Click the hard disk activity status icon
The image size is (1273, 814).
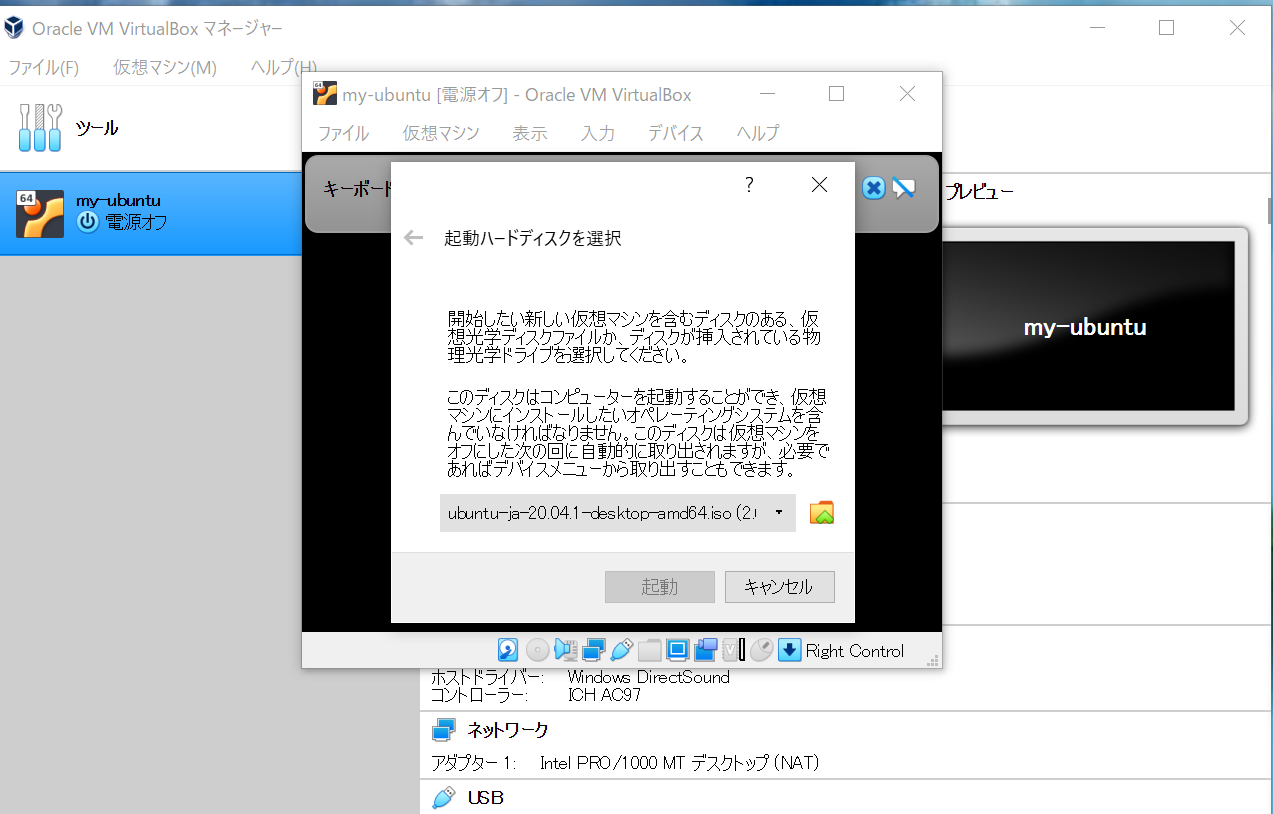[508, 650]
